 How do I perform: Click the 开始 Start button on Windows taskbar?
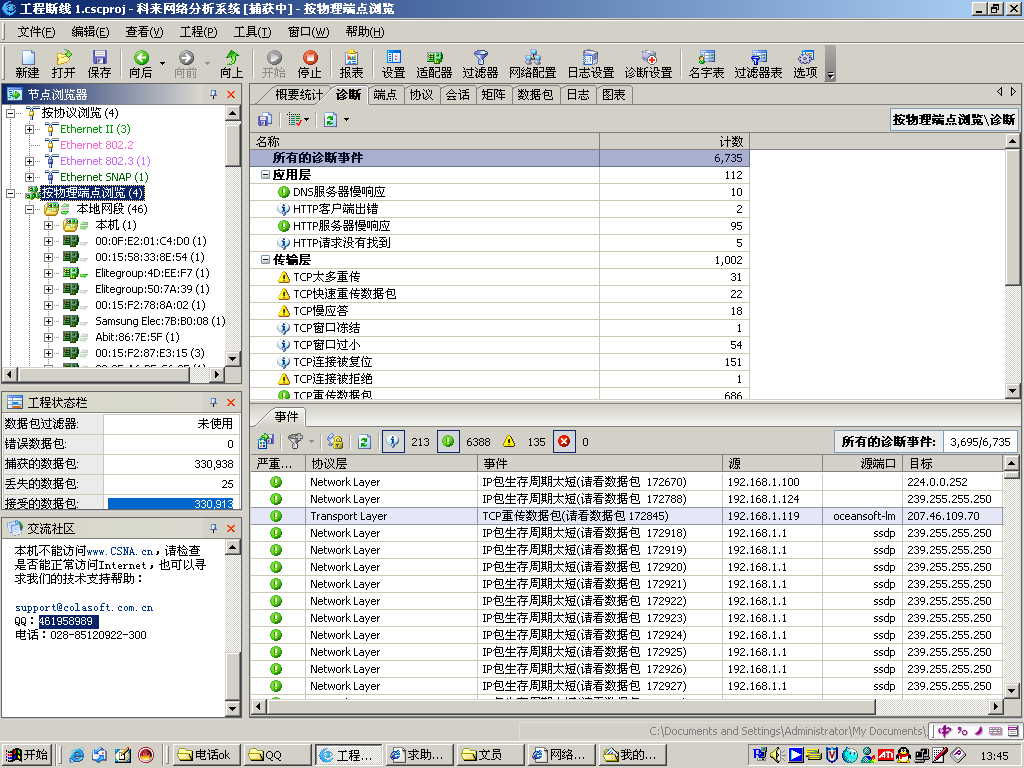tap(27, 755)
